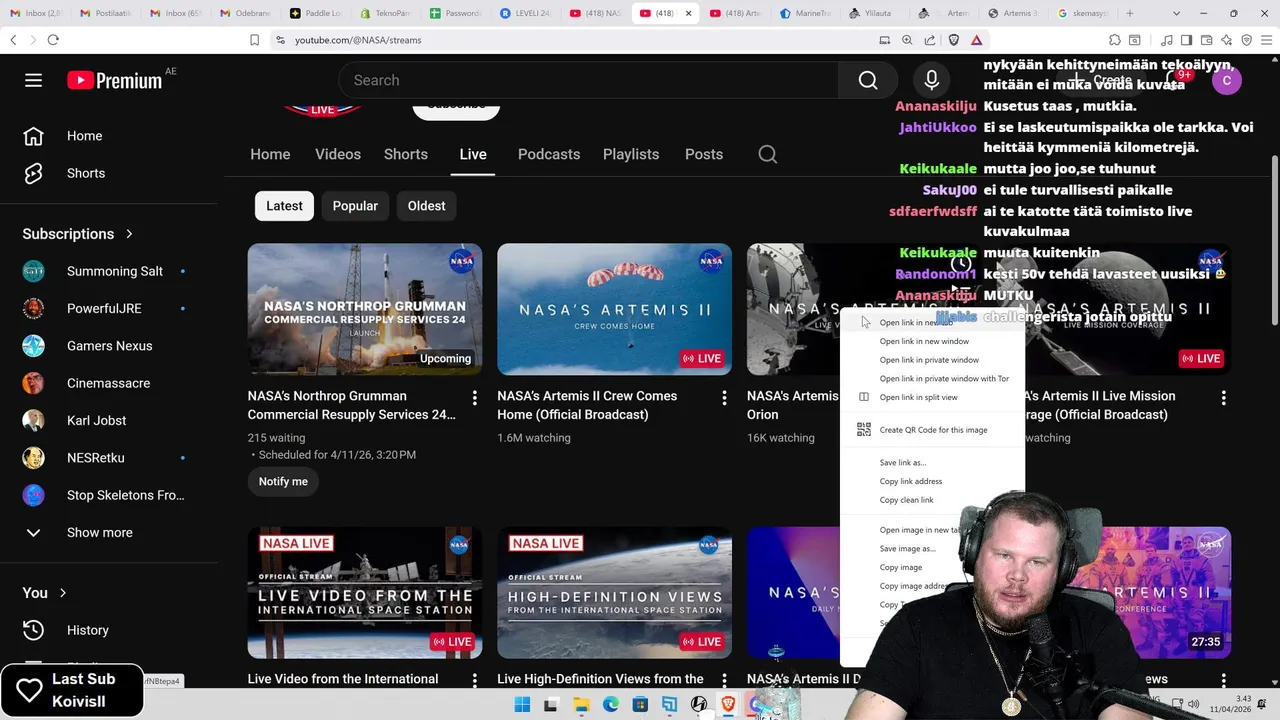The width and height of the screenshot is (1280, 720).
Task: Open Brave Rewards triangle icon
Action: point(976,40)
